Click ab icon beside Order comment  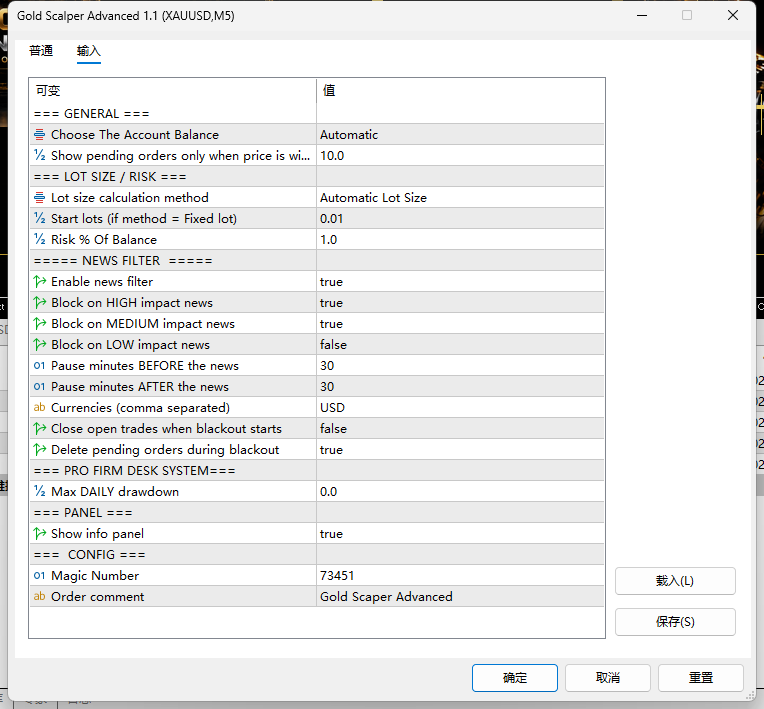click(x=39, y=596)
